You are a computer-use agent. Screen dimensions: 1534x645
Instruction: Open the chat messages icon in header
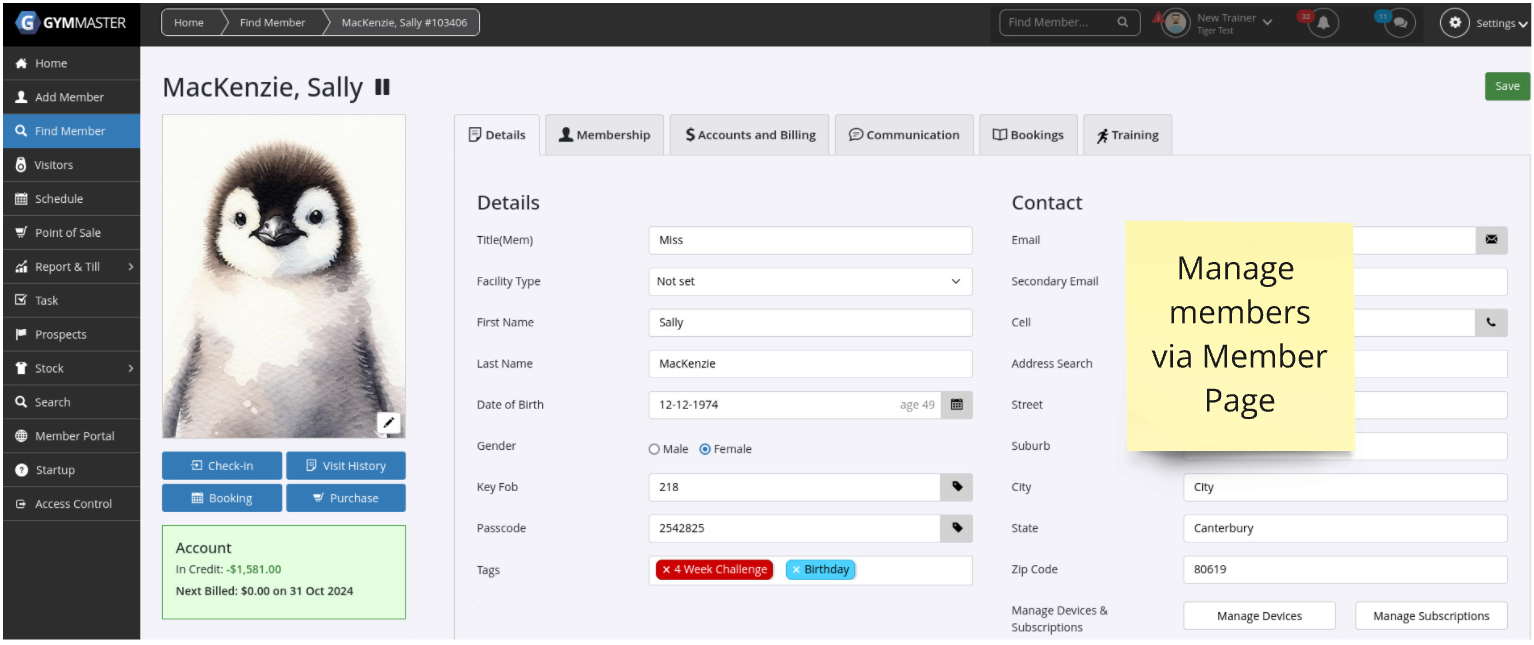point(1399,23)
